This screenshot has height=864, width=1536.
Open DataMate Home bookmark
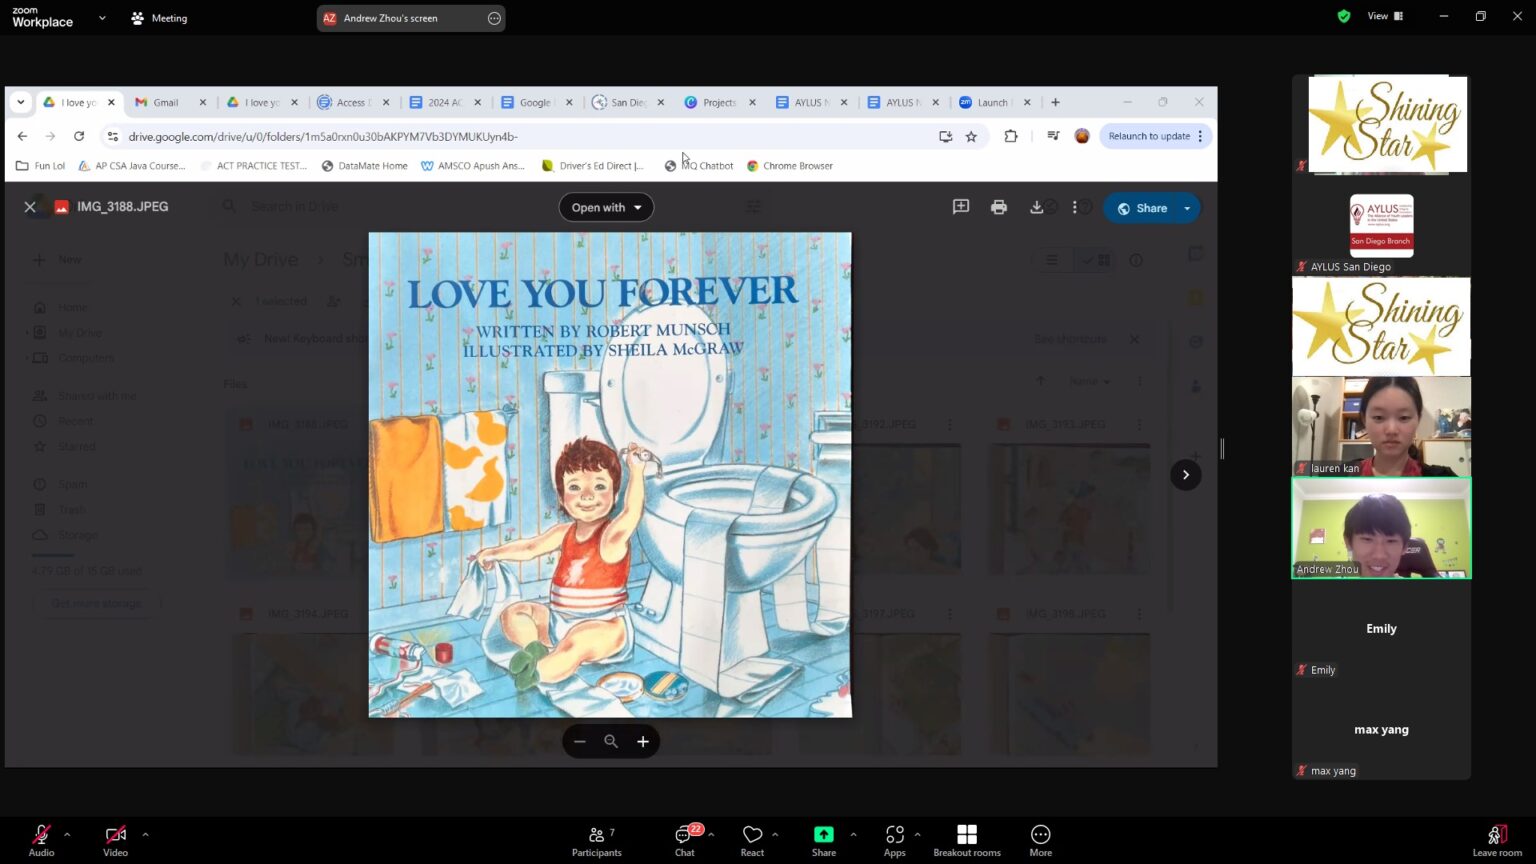tap(365, 166)
